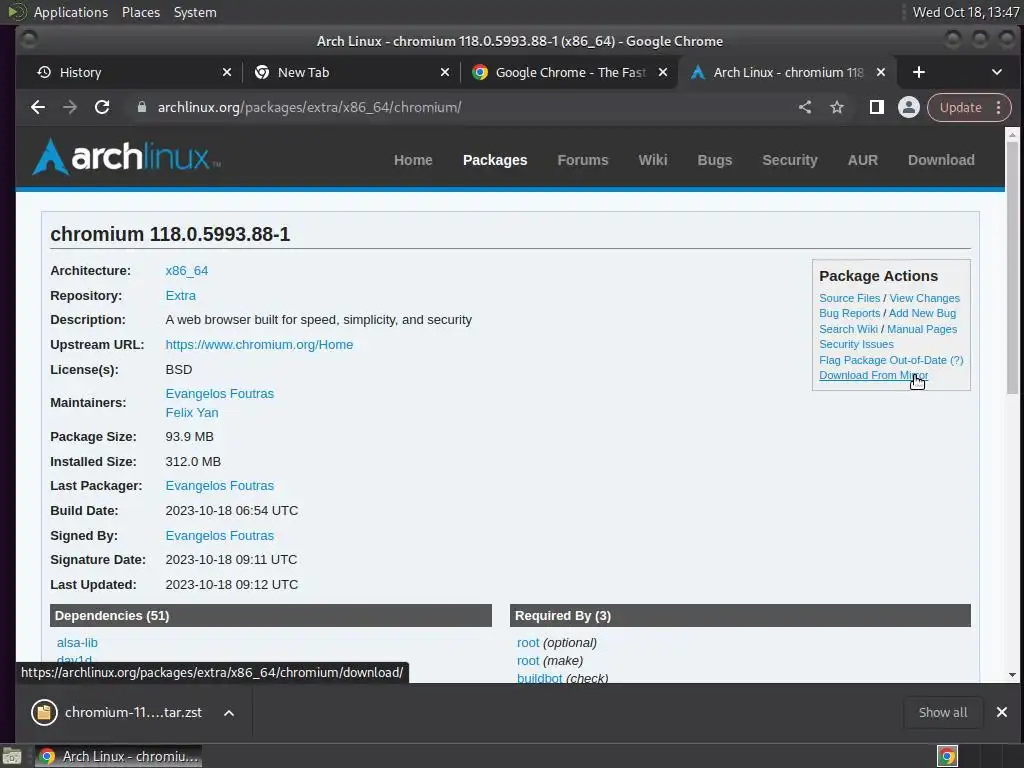Close the Google Chrome tab
Viewport: 1024px width, 768px height.
tap(663, 72)
